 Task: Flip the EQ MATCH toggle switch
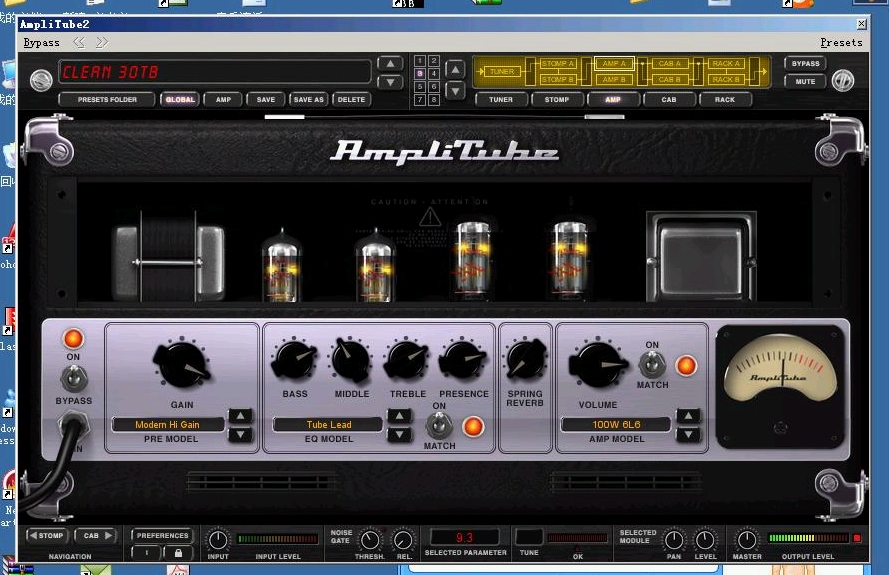439,426
